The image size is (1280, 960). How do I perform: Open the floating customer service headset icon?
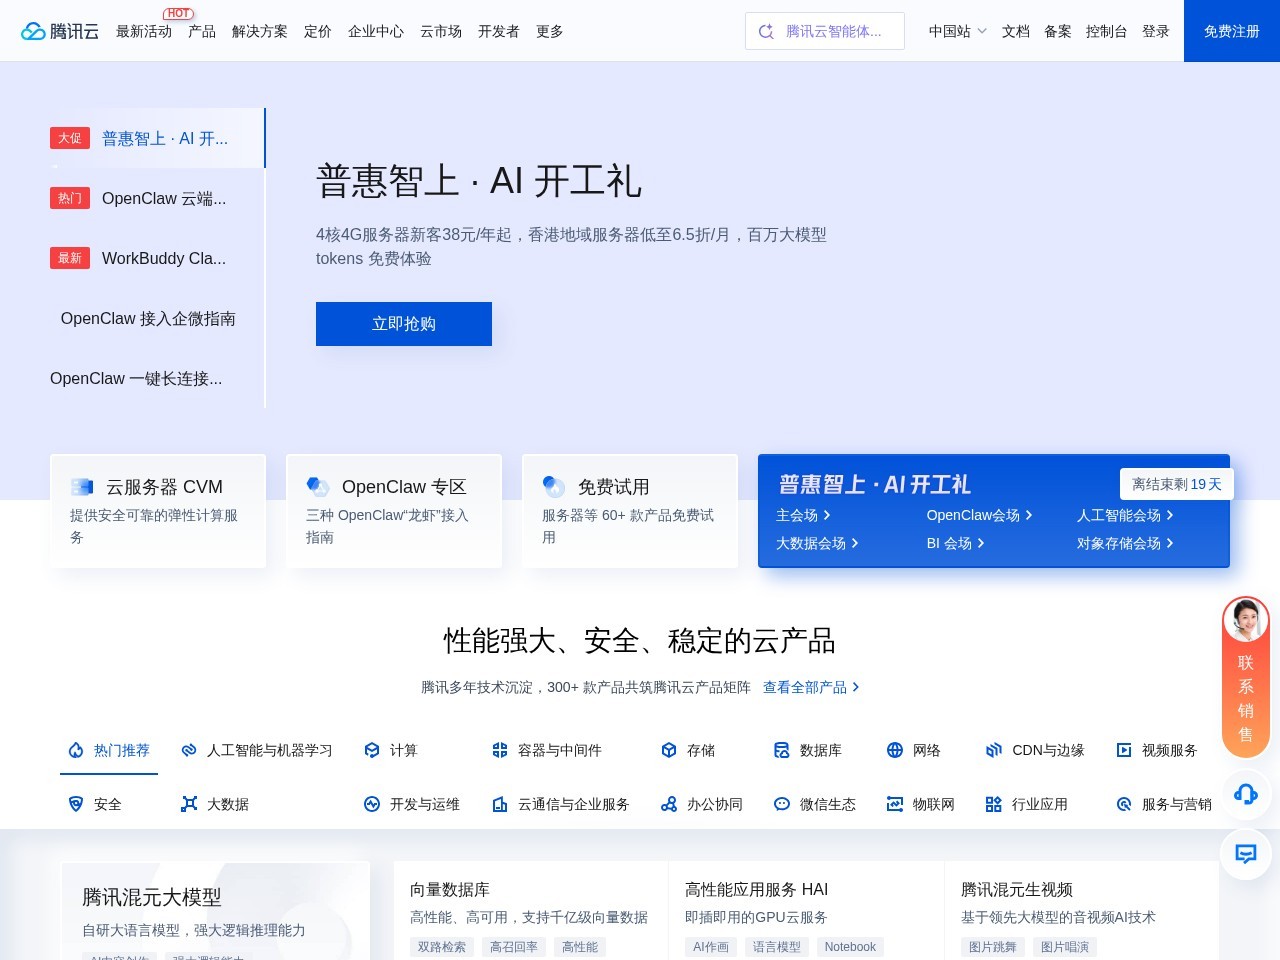1245,794
